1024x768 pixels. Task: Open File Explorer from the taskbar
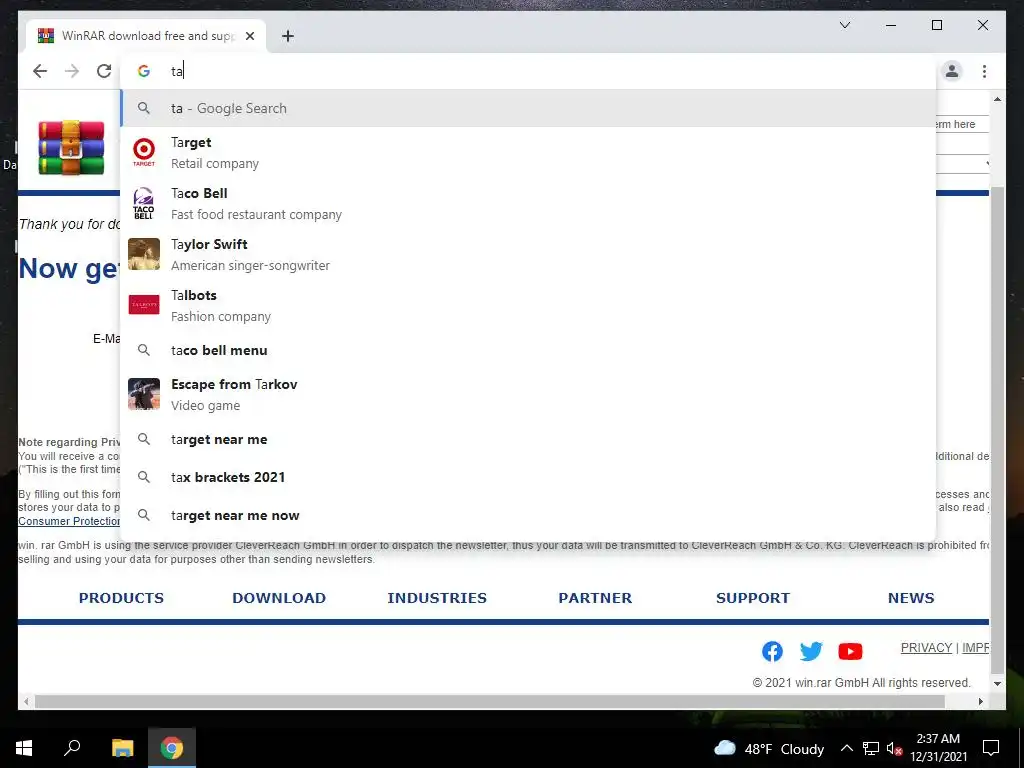click(x=122, y=748)
